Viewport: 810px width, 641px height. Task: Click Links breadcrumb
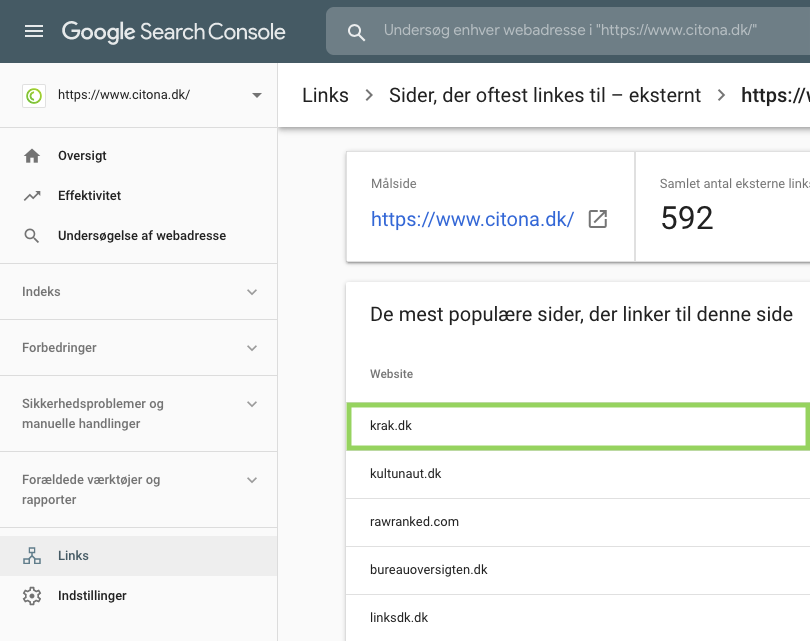point(325,96)
